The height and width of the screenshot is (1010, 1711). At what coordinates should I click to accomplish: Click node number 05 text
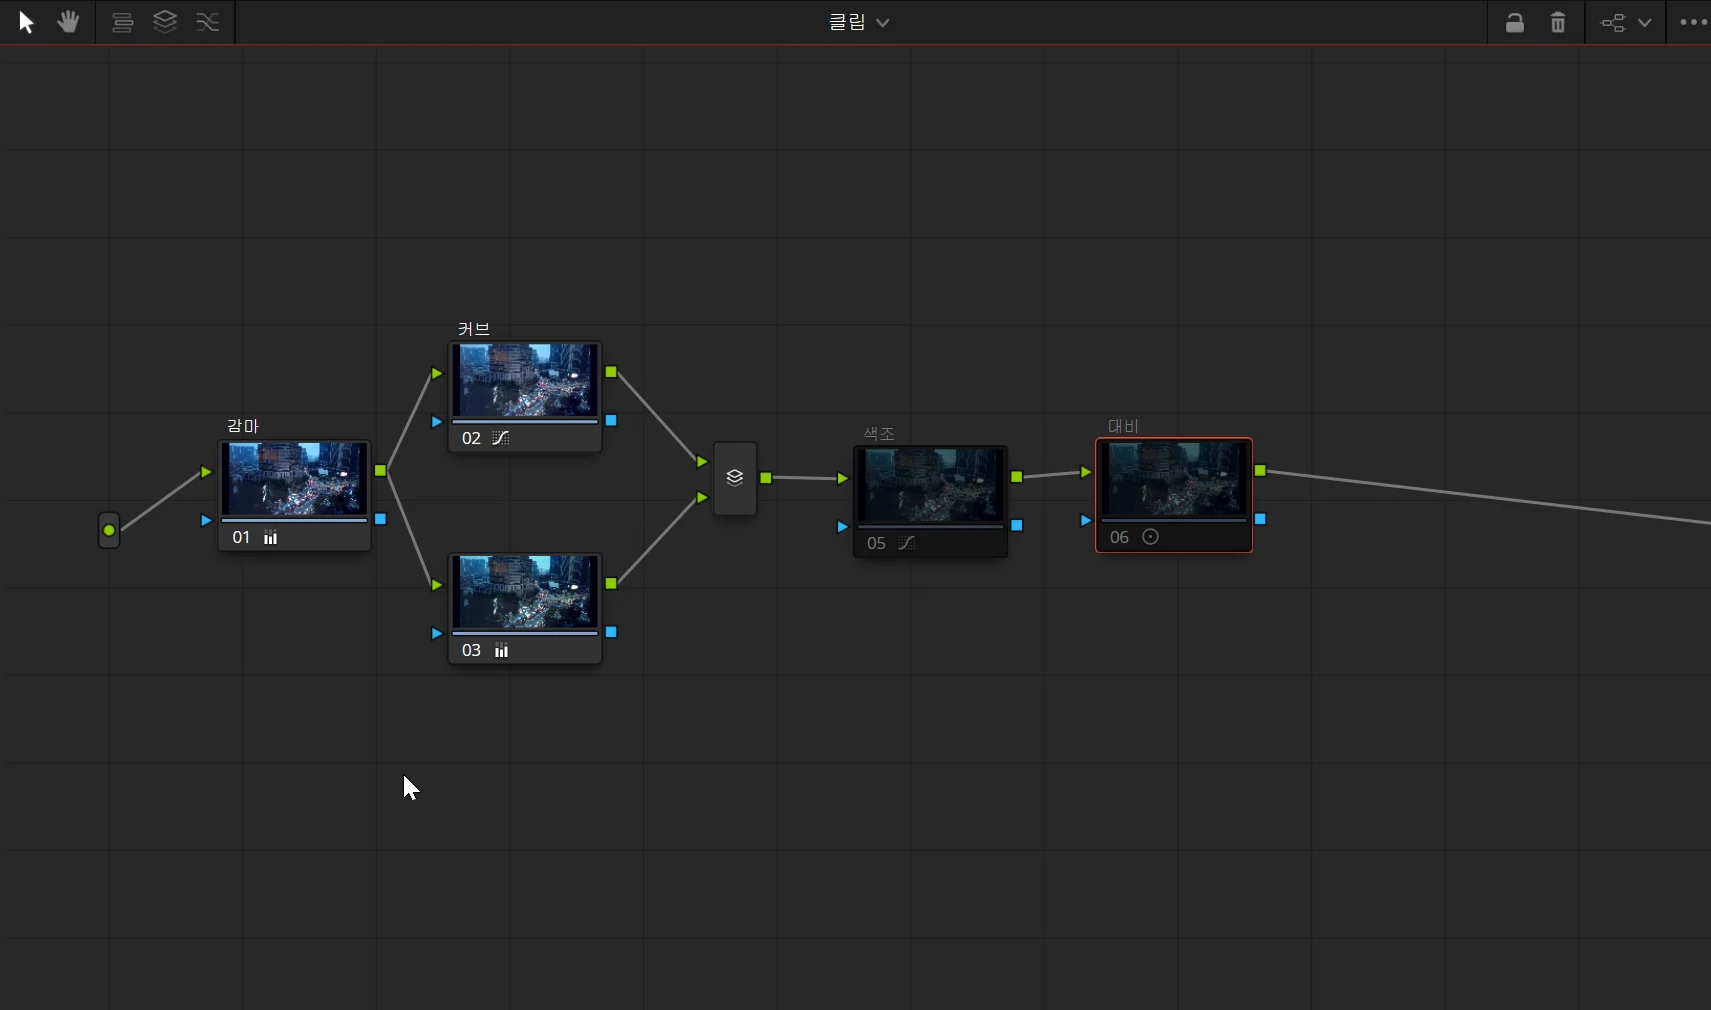point(876,543)
